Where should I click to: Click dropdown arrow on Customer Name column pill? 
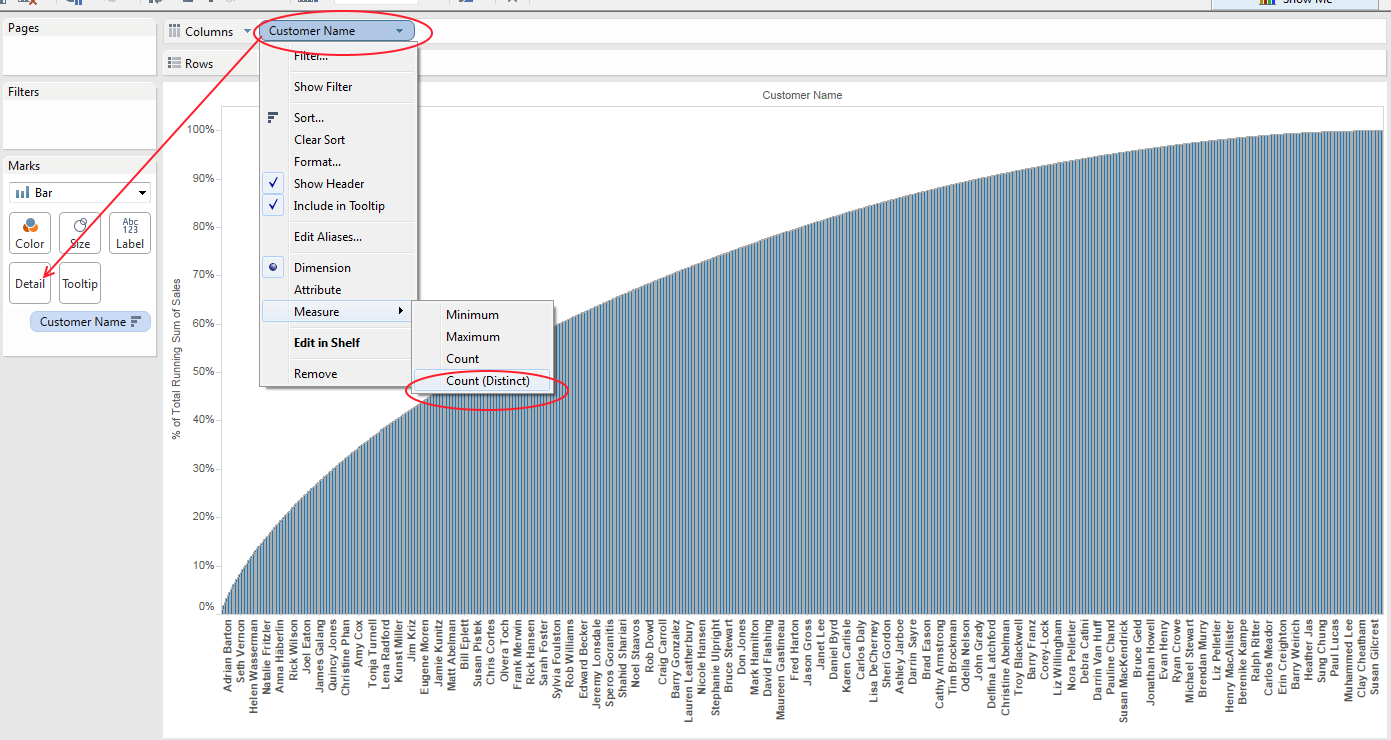399,31
